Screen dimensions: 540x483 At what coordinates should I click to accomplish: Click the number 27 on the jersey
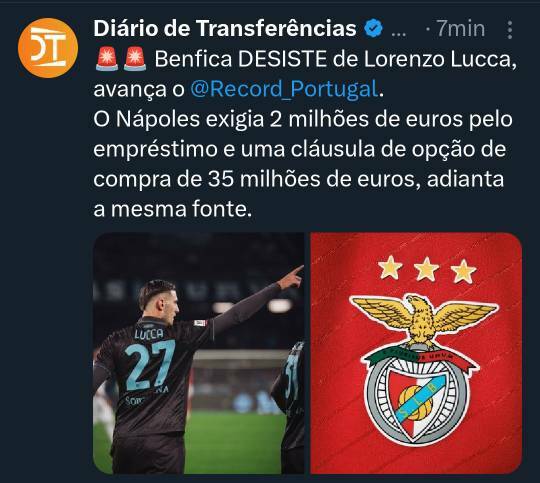(150, 364)
